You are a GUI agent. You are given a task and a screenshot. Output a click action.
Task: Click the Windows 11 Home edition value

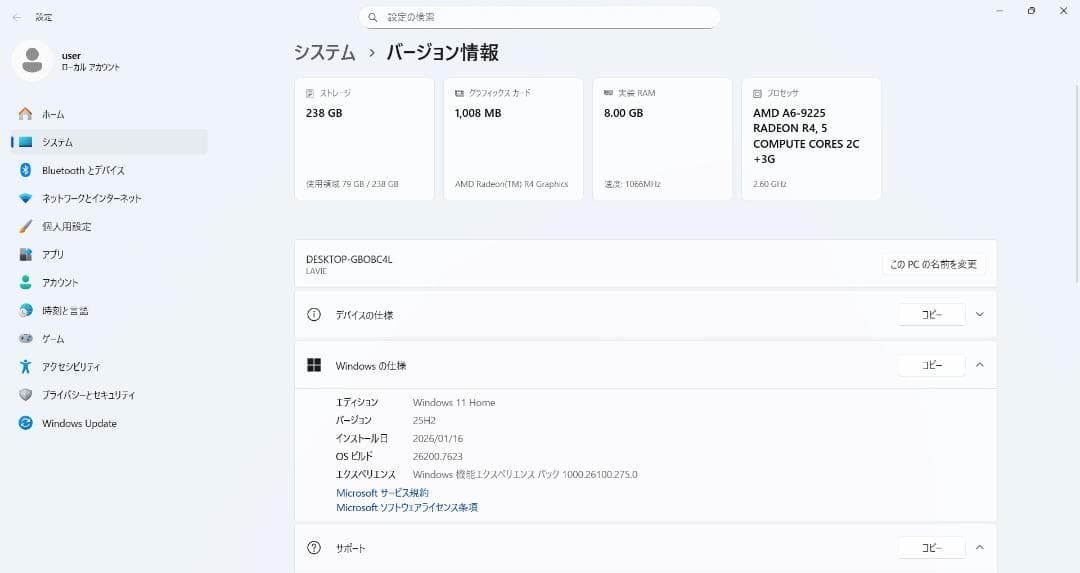tap(454, 402)
